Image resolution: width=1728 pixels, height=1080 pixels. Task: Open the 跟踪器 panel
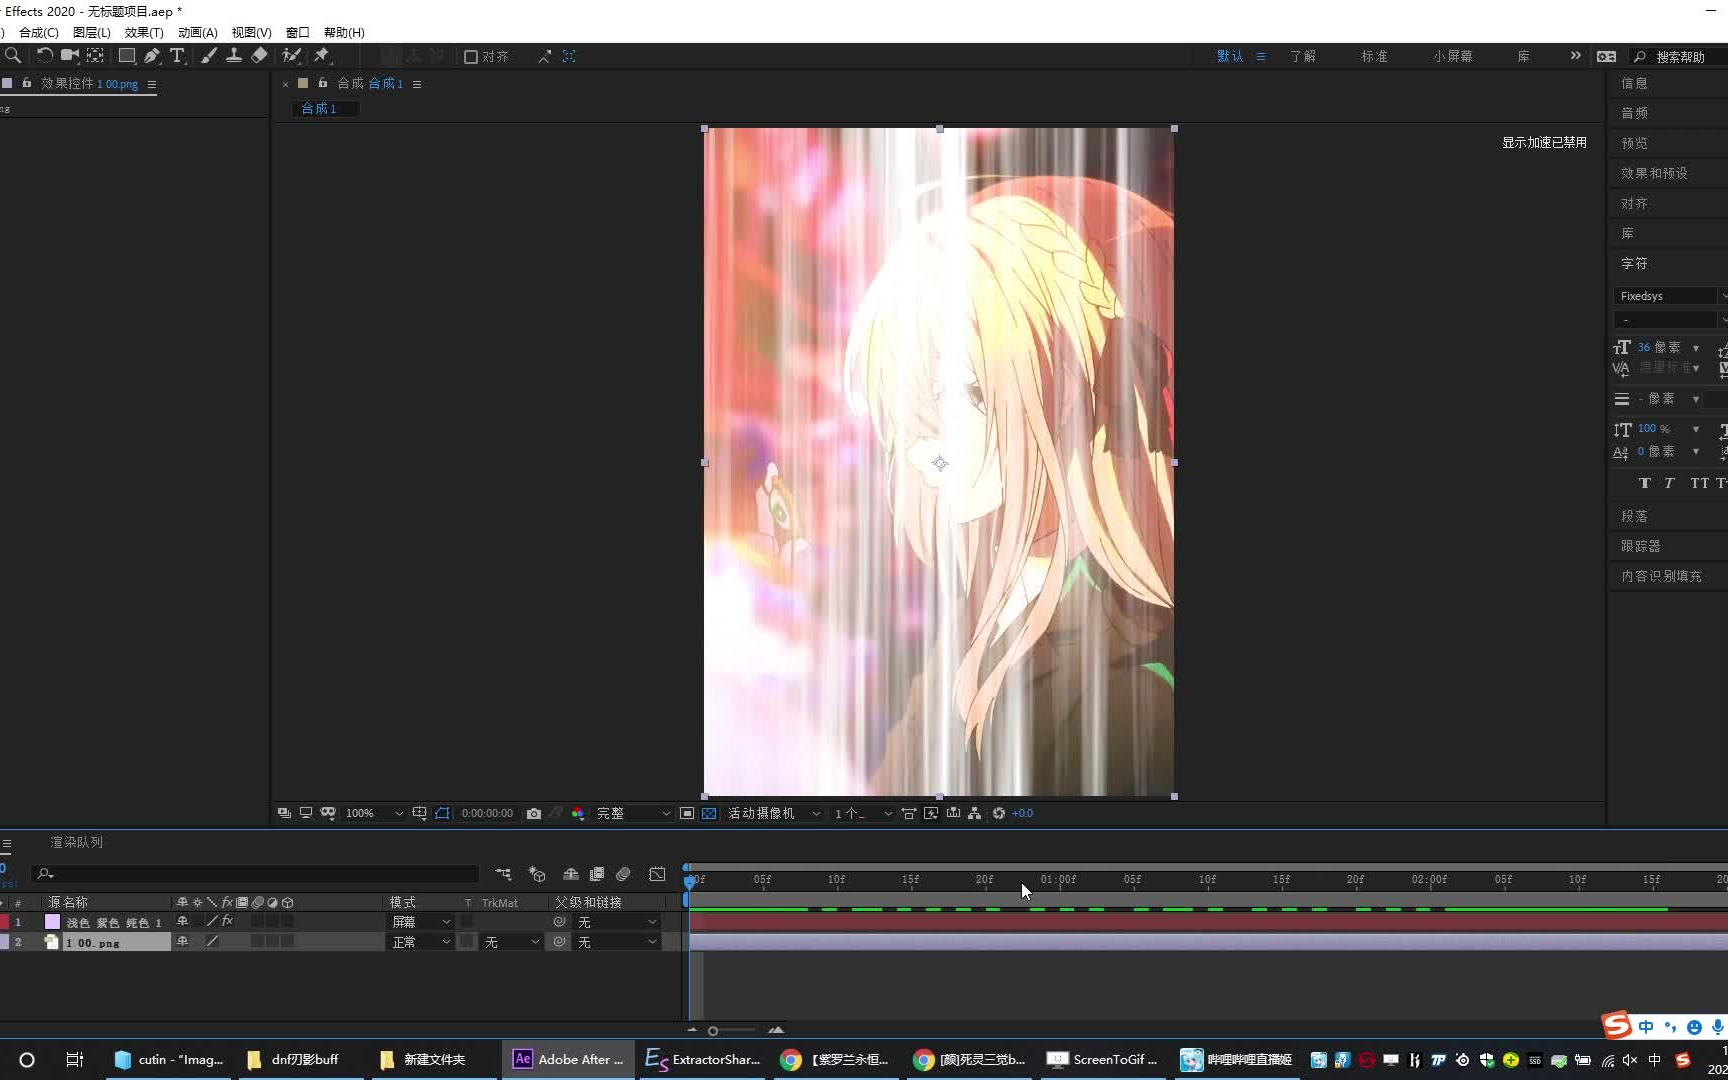point(1641,546)
